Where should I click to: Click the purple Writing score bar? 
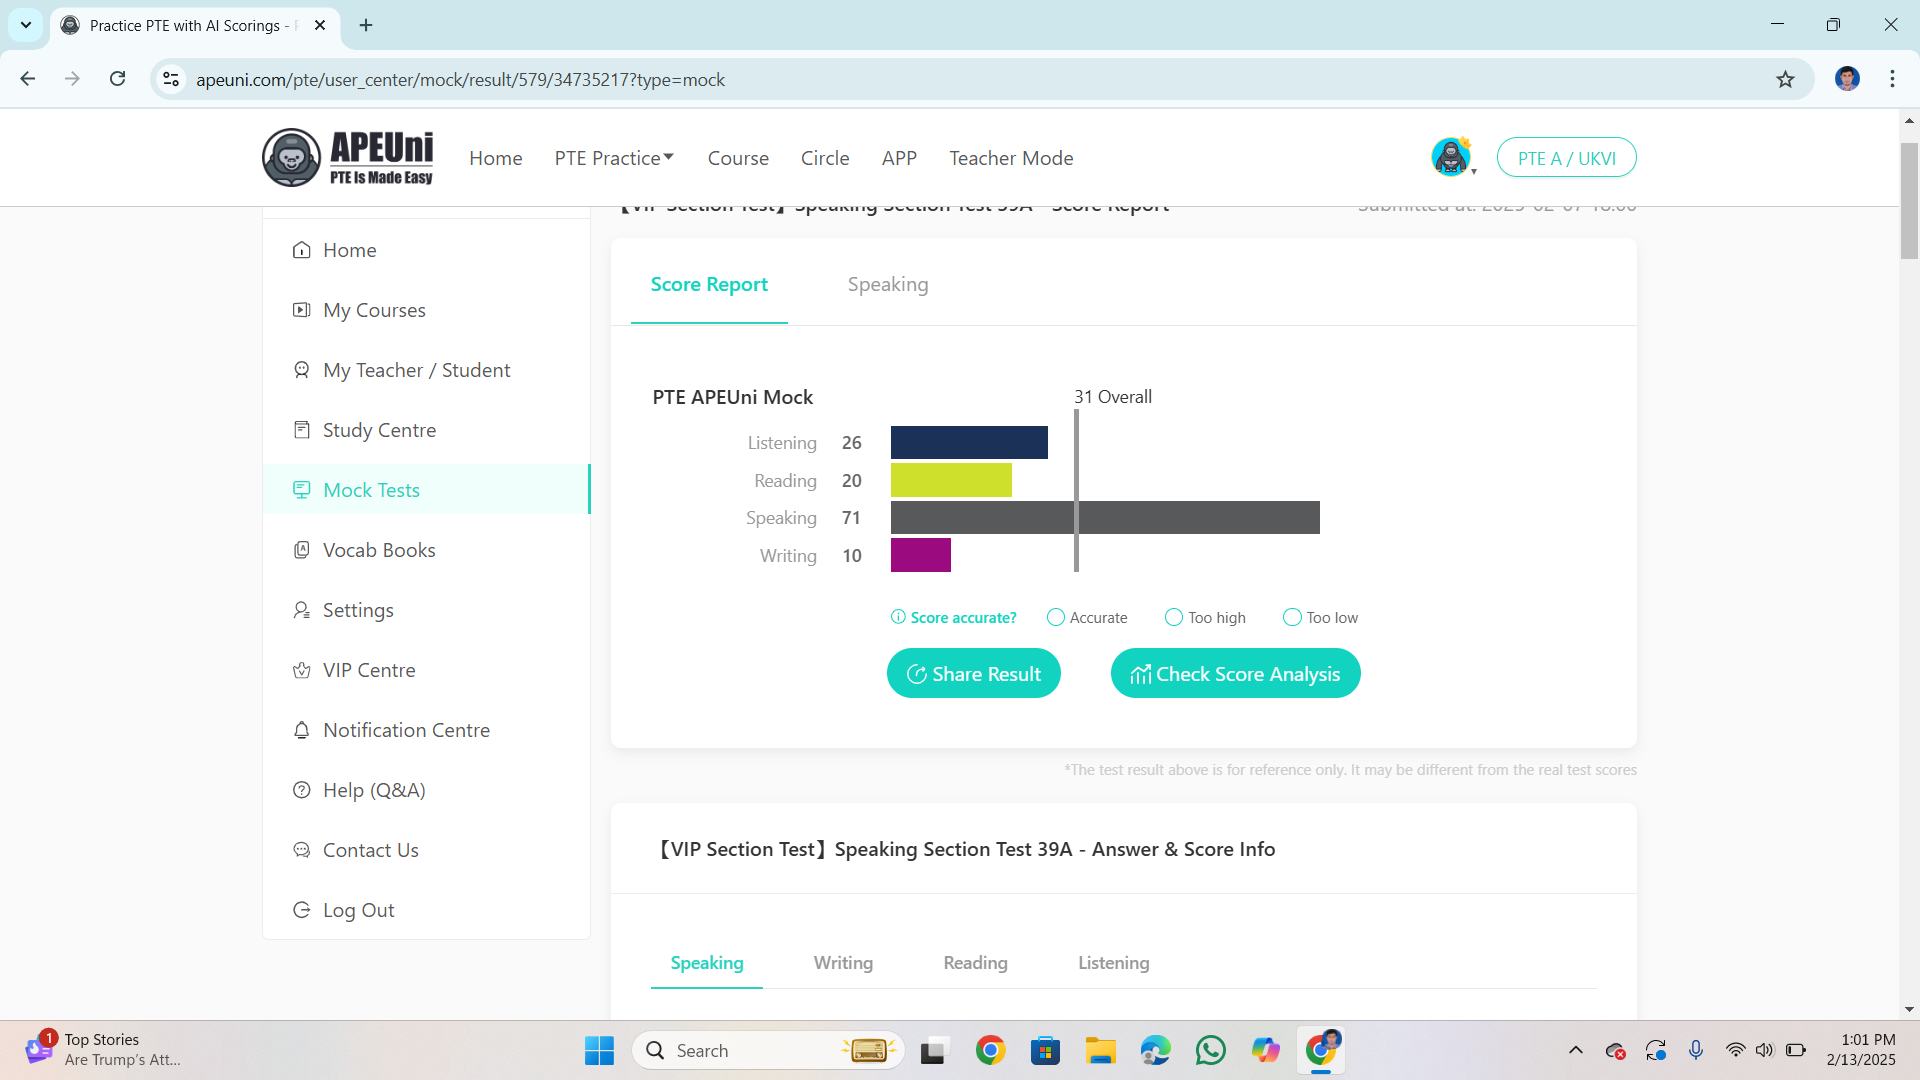(920, 555)
